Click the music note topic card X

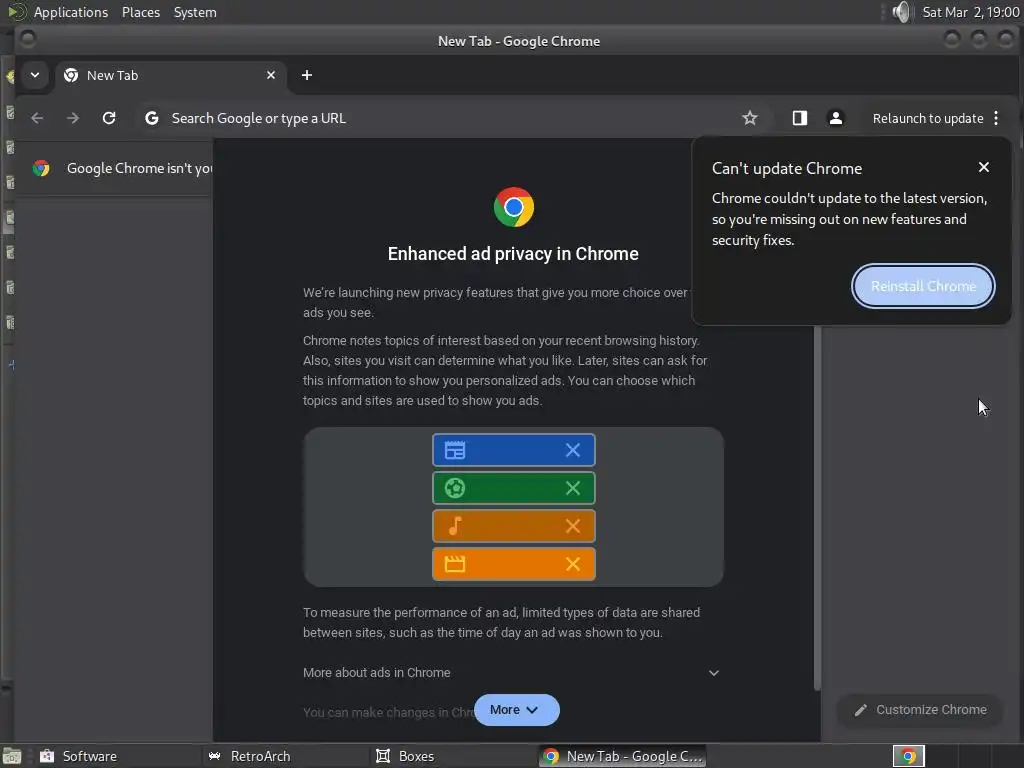573,526
